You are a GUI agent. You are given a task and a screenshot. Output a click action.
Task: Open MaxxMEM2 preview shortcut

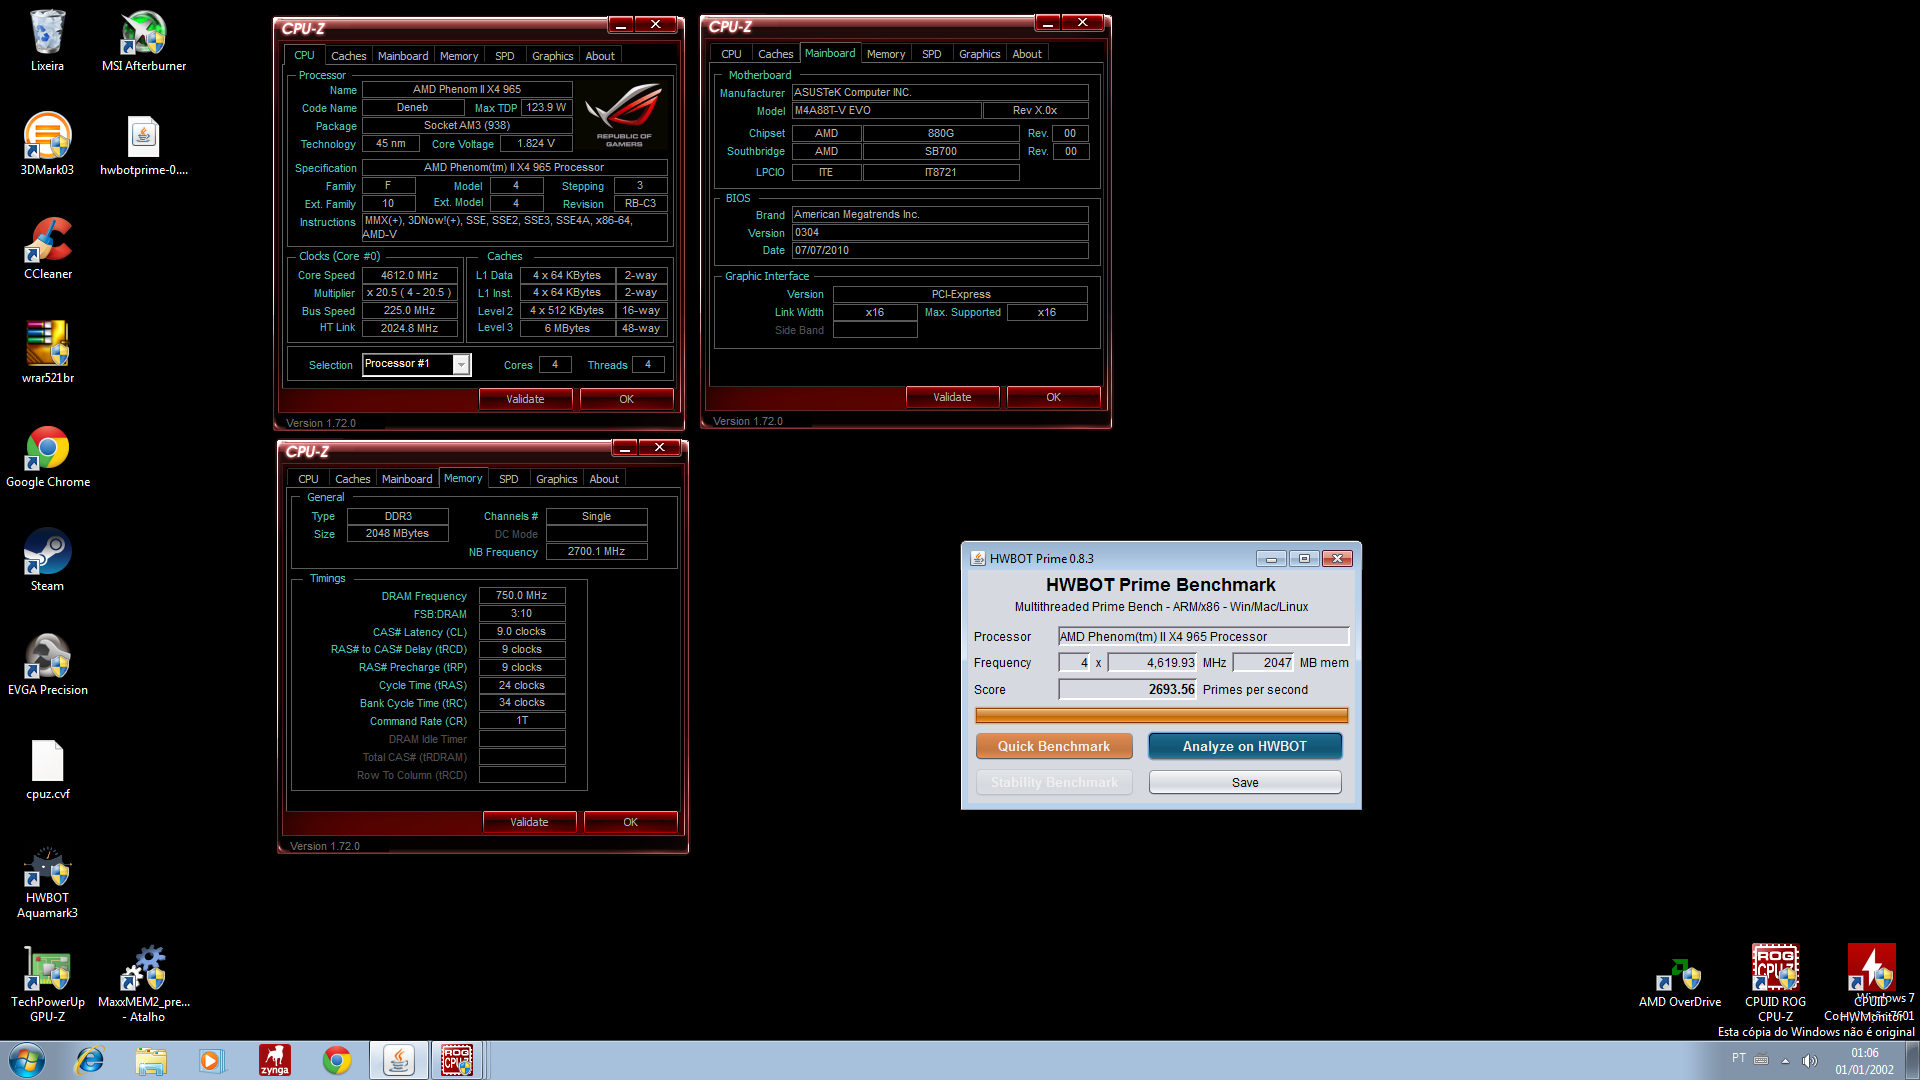pyautogui.click(x=144, y=985)
